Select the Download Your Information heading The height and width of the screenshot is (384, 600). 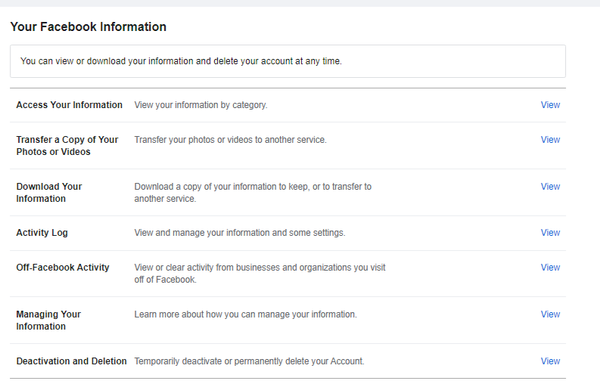coord(49,192)
